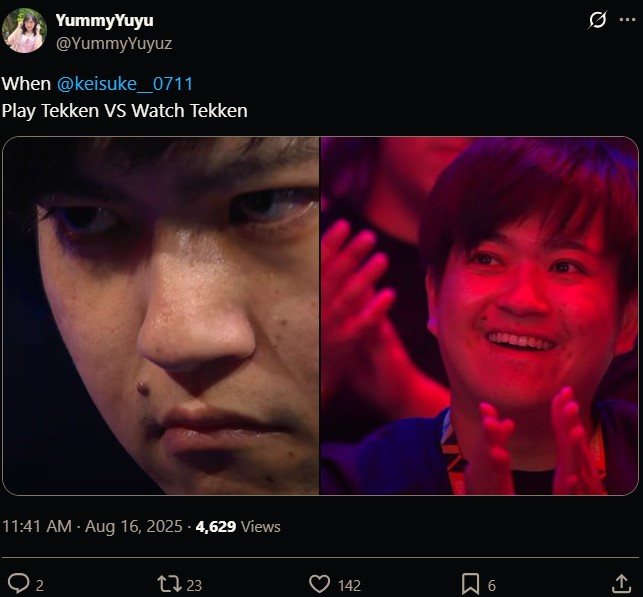The height and width of the screenshot is (597, 643).
Task: Bookmark this post
Action: (x=470, y=583)
